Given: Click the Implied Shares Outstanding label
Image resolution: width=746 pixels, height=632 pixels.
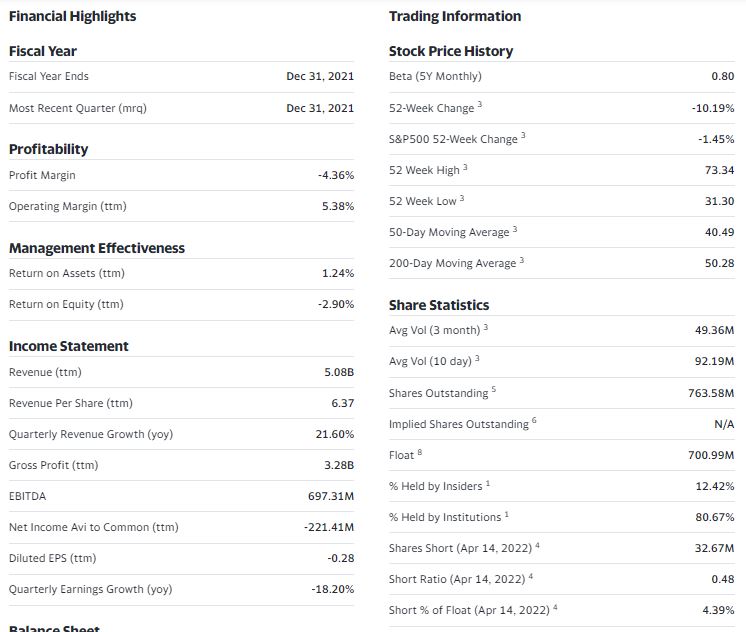Looking at the screenshot, I should (x=459, y=424).
